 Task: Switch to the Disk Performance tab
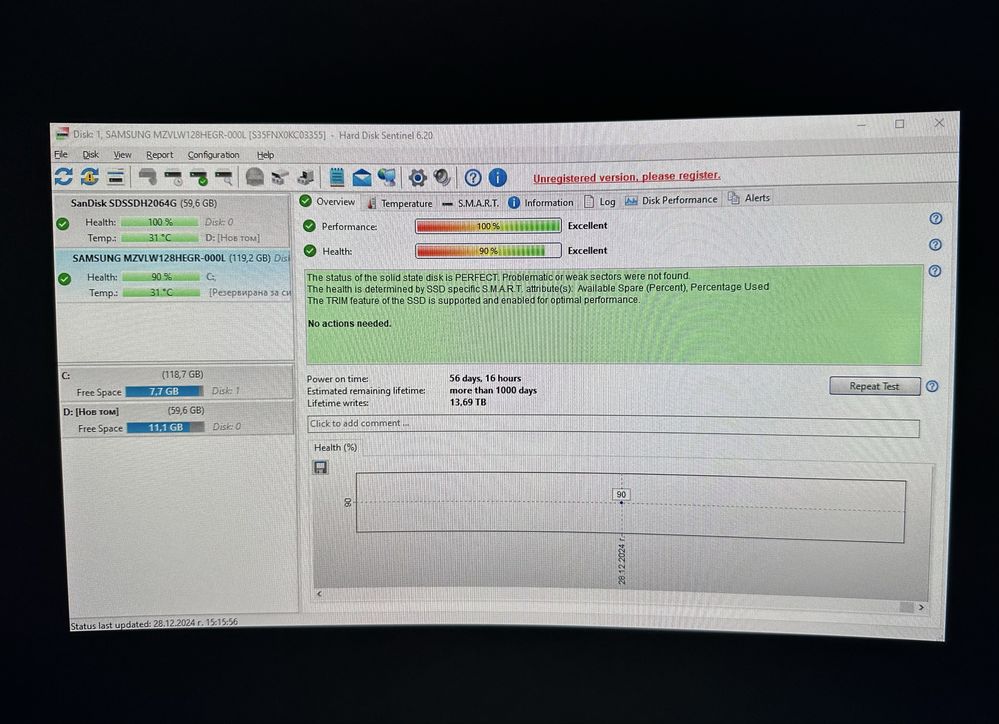click(x=671, y=200)
